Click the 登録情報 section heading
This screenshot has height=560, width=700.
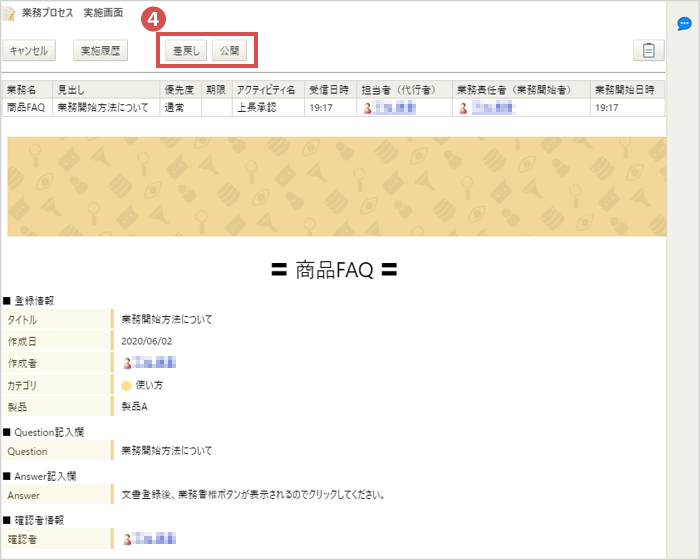pos(29,301)
